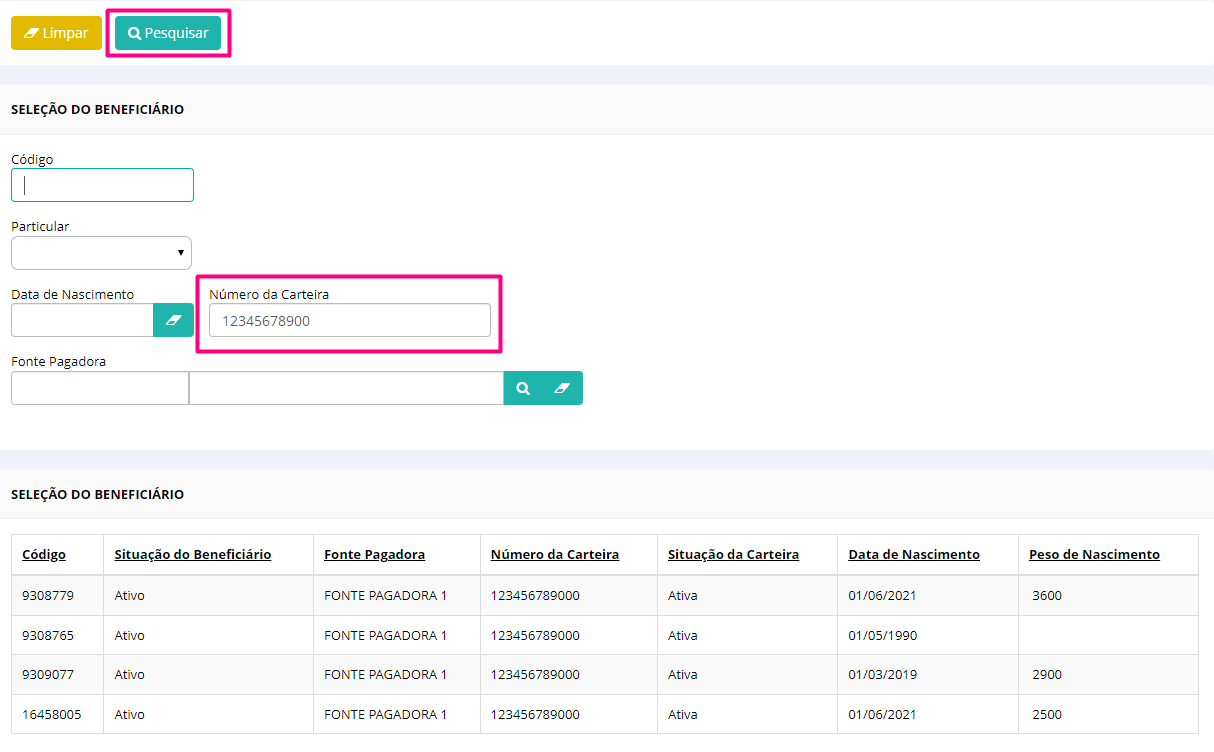The image size is (1214, 752).
Task: Click the Data de Nascimento field
Action: click(x=82, y=320)
